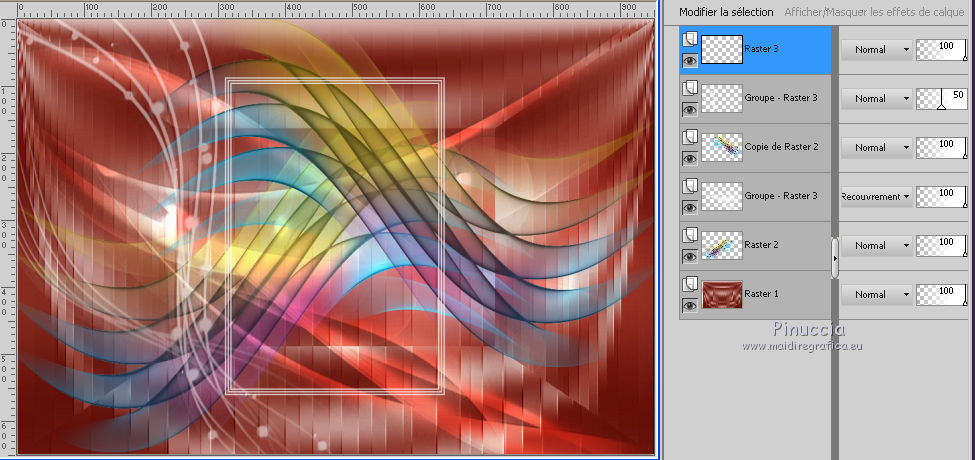Click the opacity slider of Copie de Raster 2
This screenshot has height=460, width=975.
[942, 148]
